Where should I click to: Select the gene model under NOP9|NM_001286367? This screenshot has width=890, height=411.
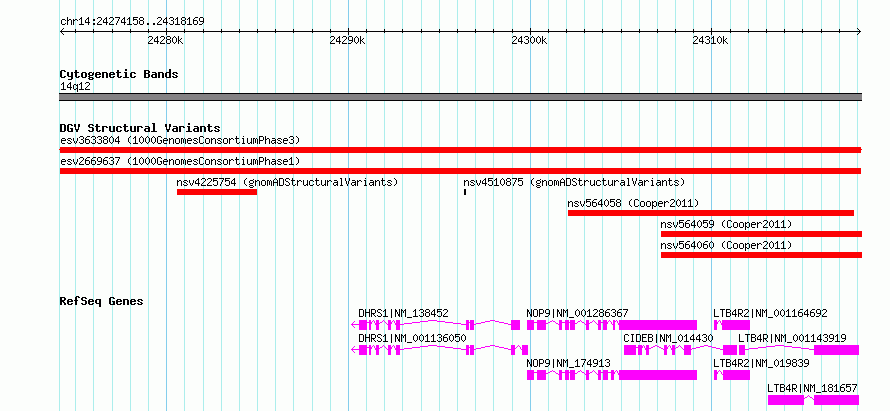612,325
